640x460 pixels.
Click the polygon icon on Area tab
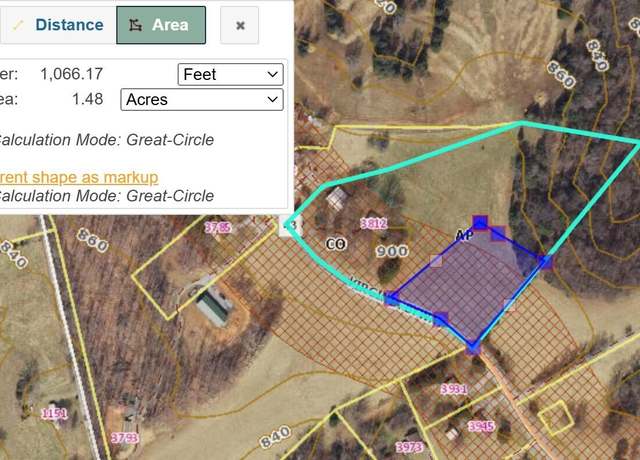(136, 25)
